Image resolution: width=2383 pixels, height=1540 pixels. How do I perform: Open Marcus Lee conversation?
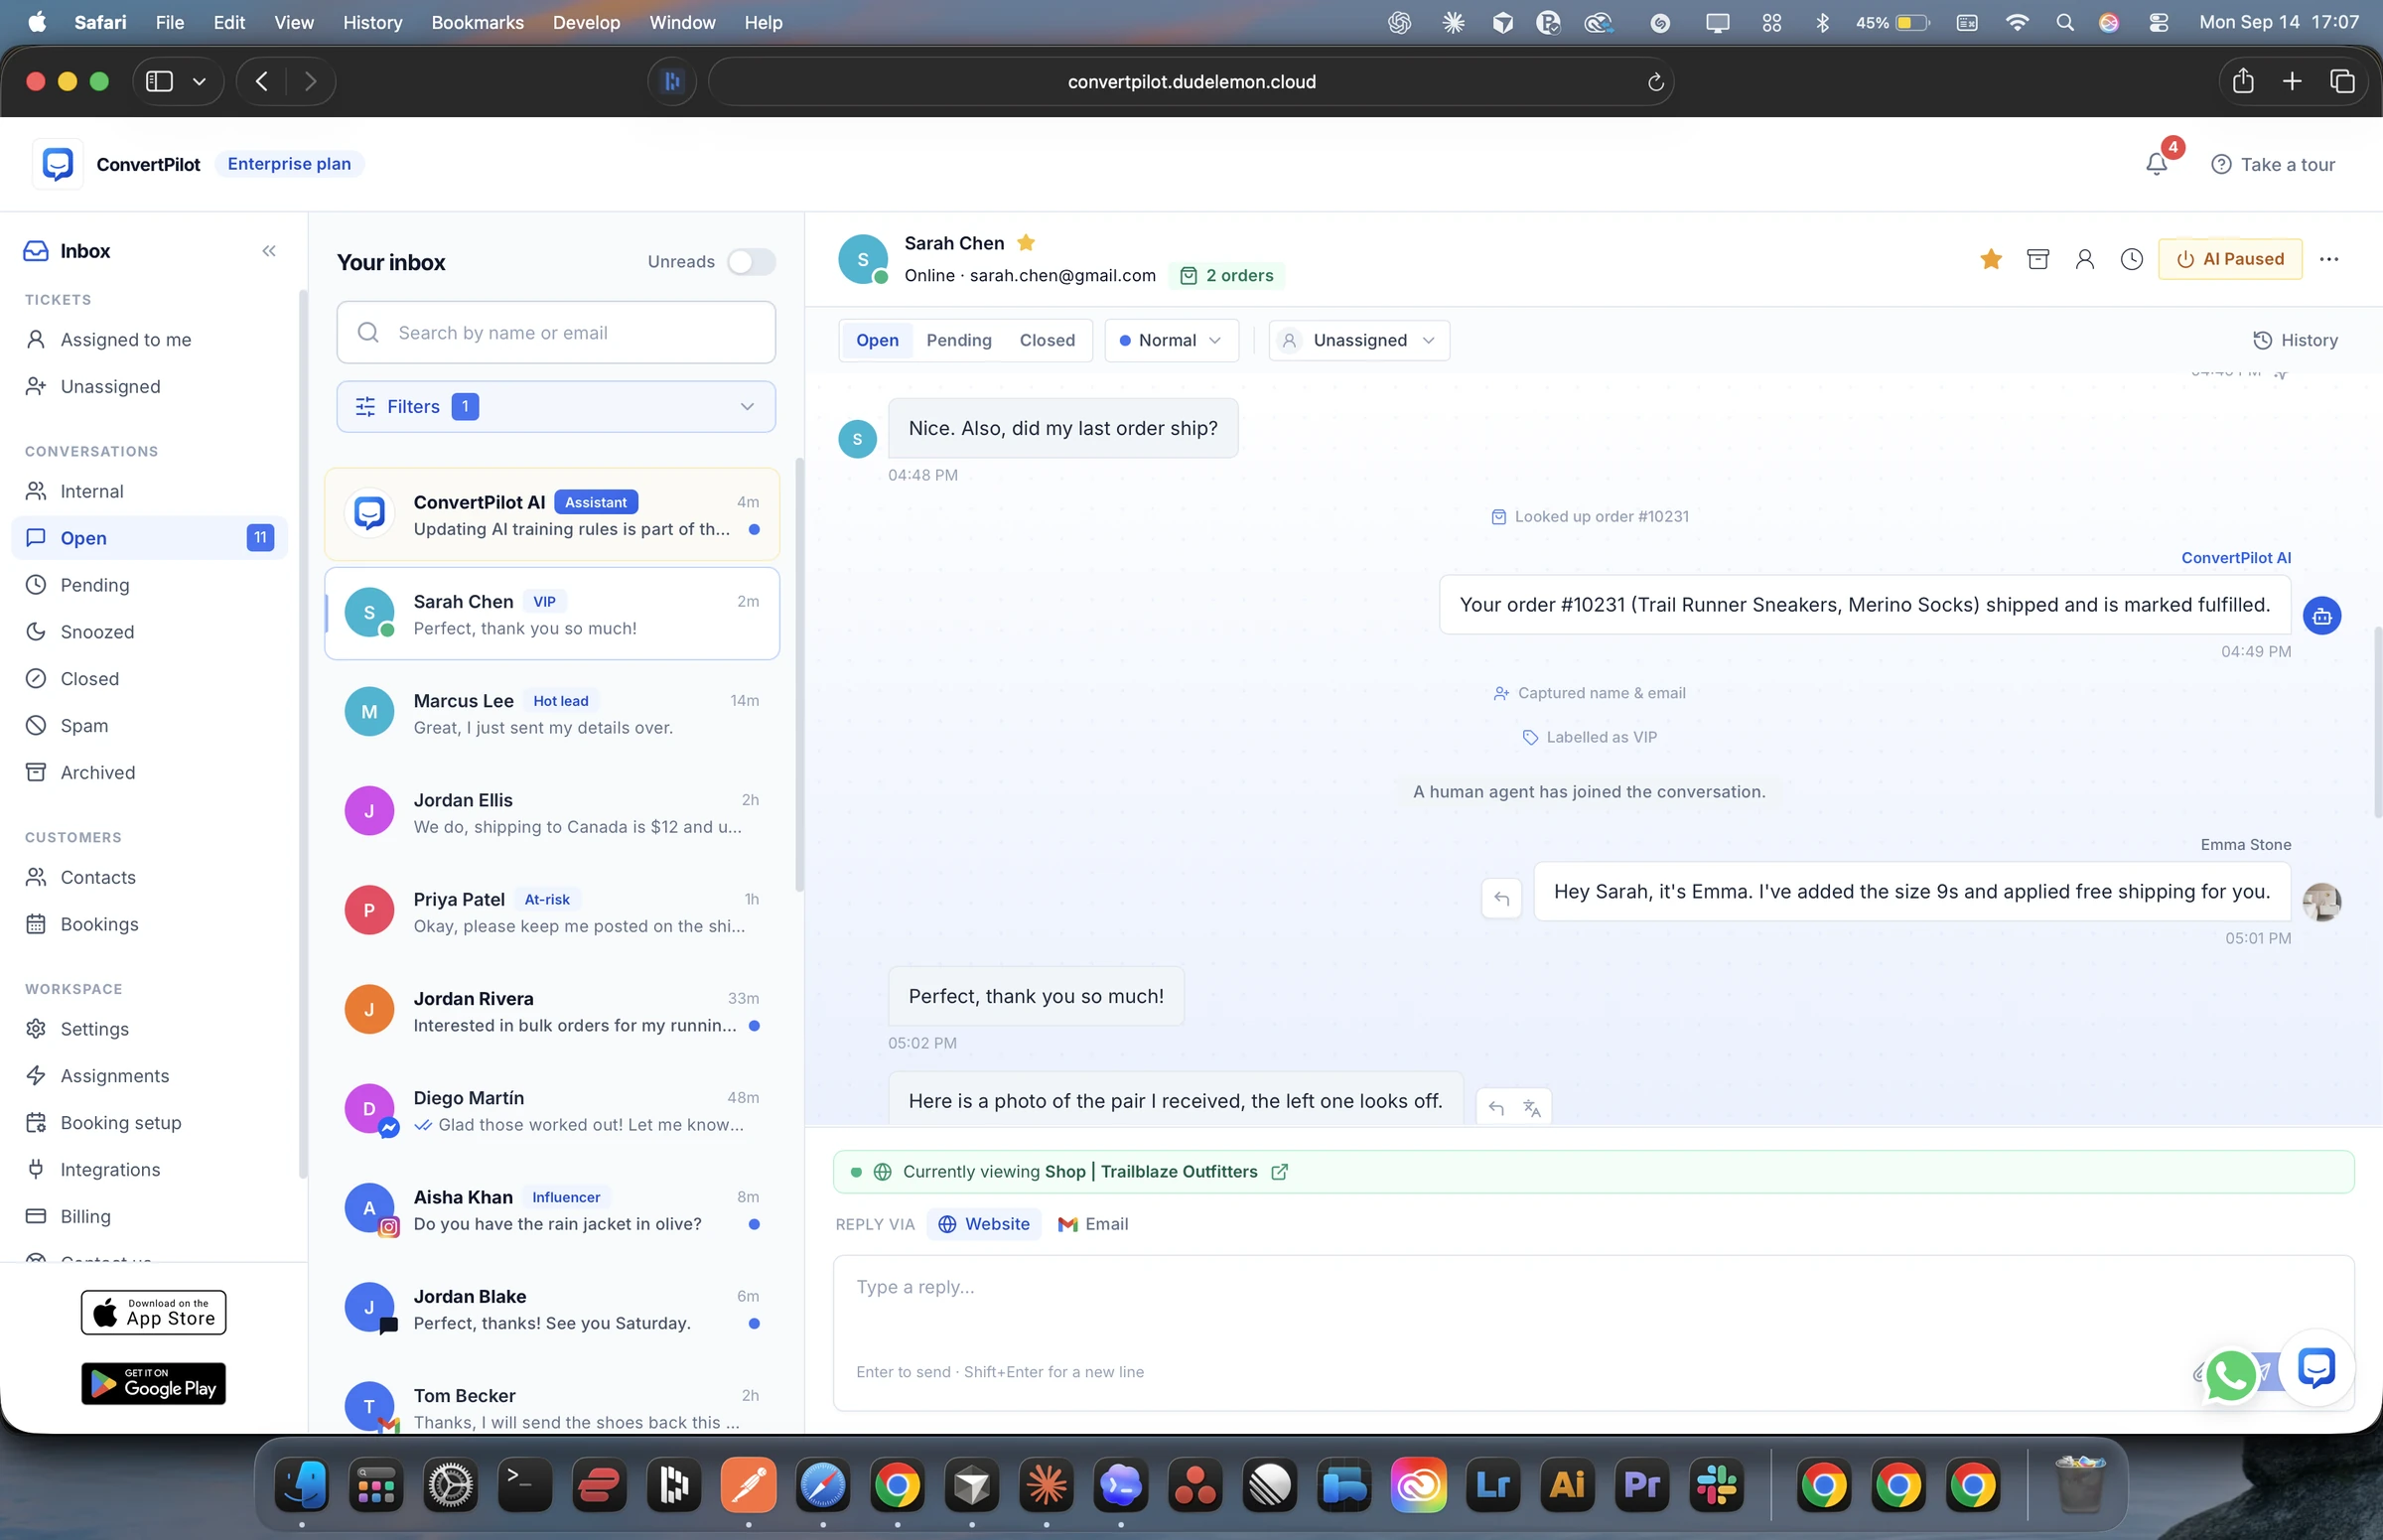(x=551, y=713)
